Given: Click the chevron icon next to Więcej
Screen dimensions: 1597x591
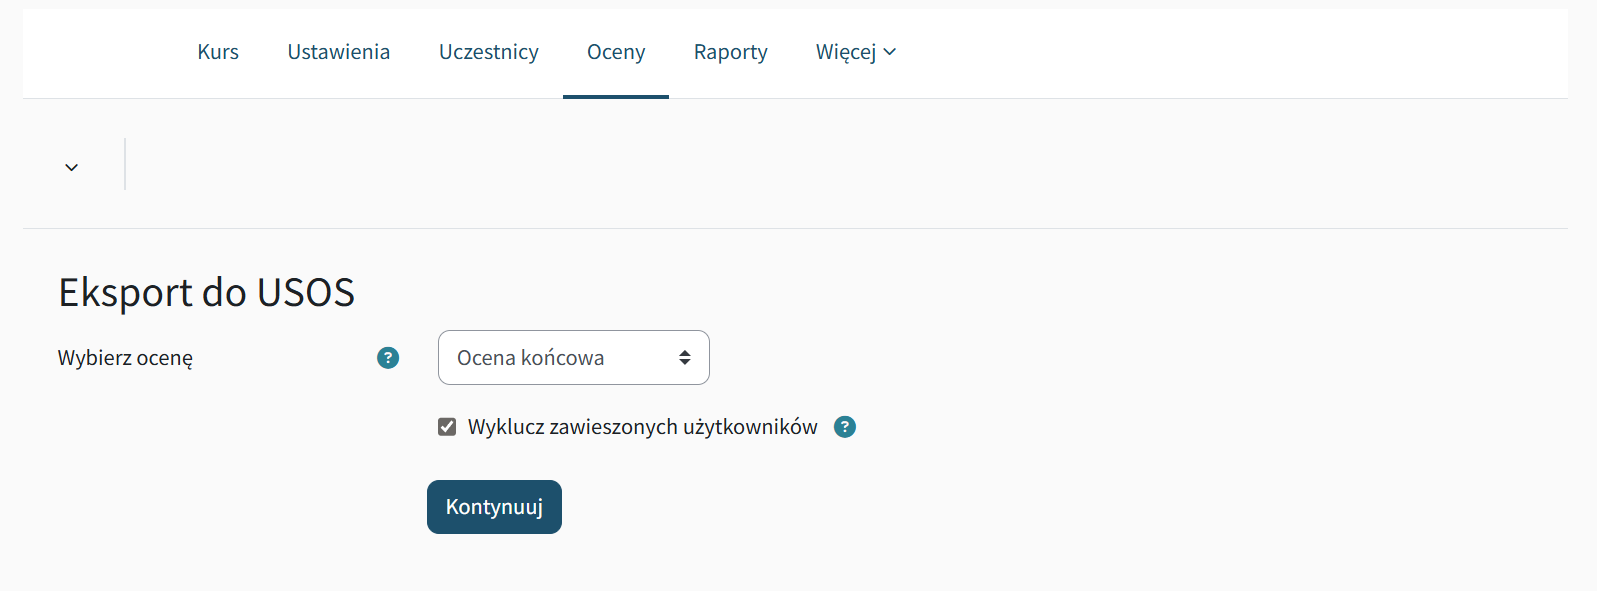Looking at the screenshot, I should [889, 51].
